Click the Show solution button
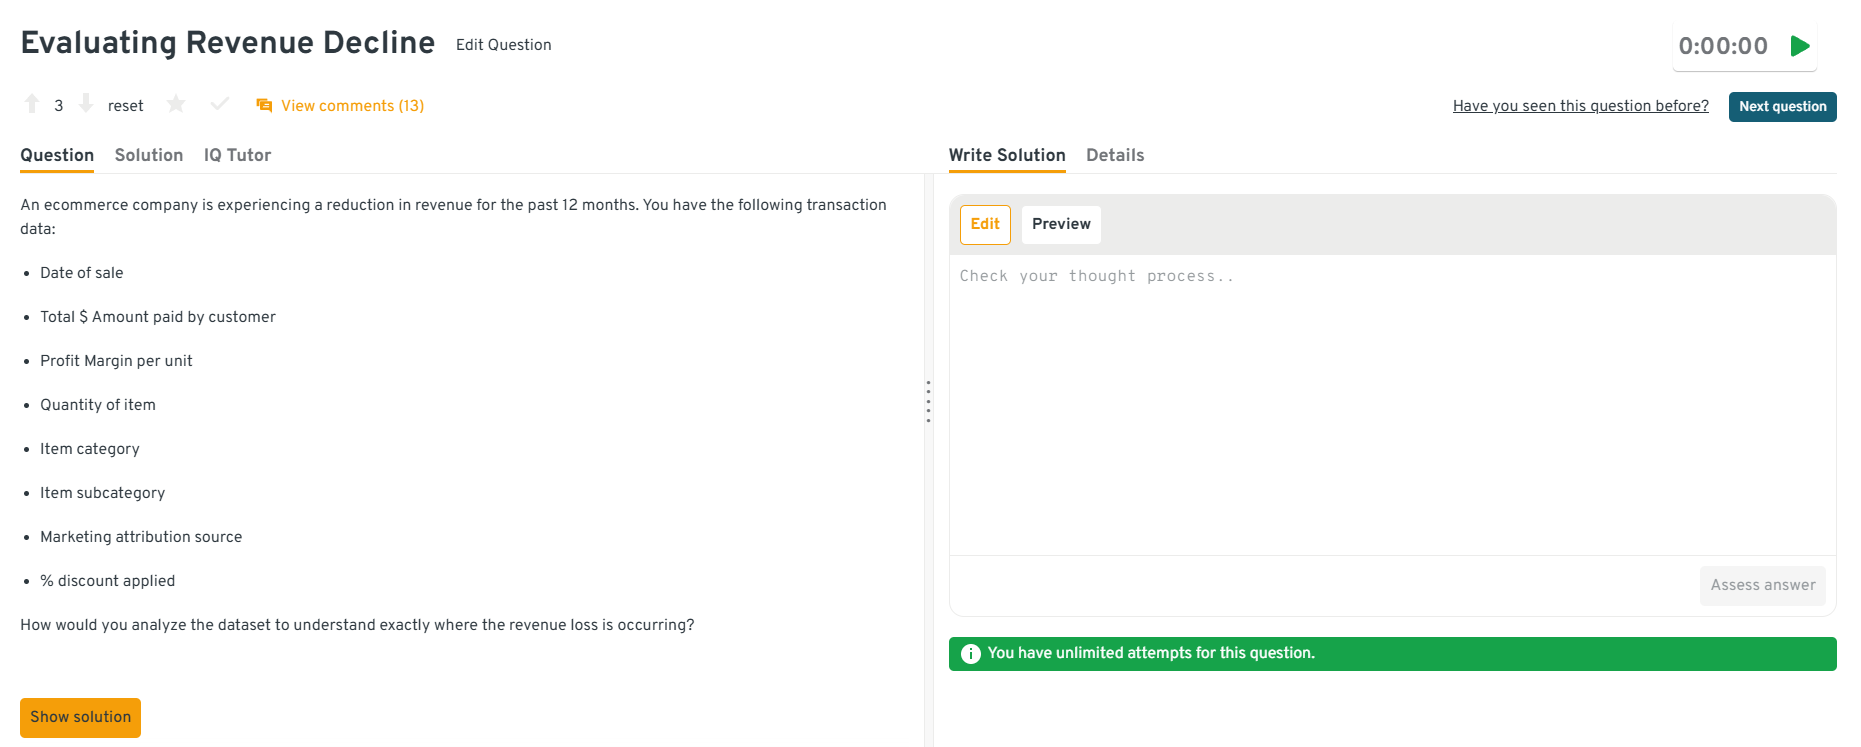The image size is (1861, 747). 80,717
